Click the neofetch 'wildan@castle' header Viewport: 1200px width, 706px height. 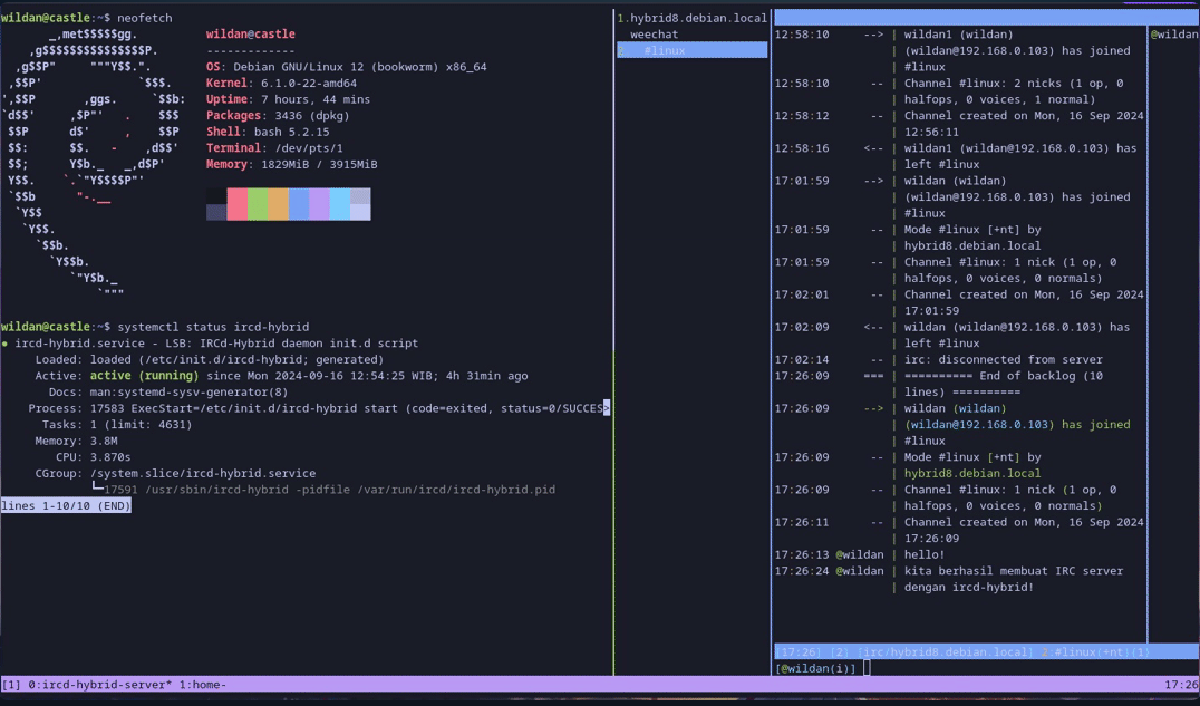point(251,34)
